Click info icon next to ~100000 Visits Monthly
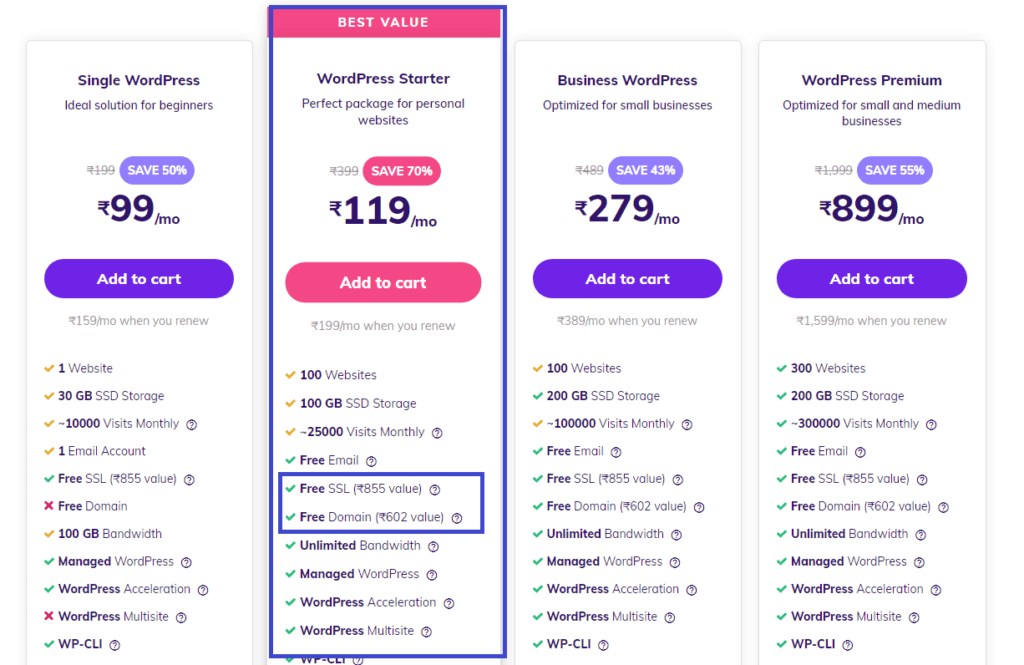 pos(687,425)
